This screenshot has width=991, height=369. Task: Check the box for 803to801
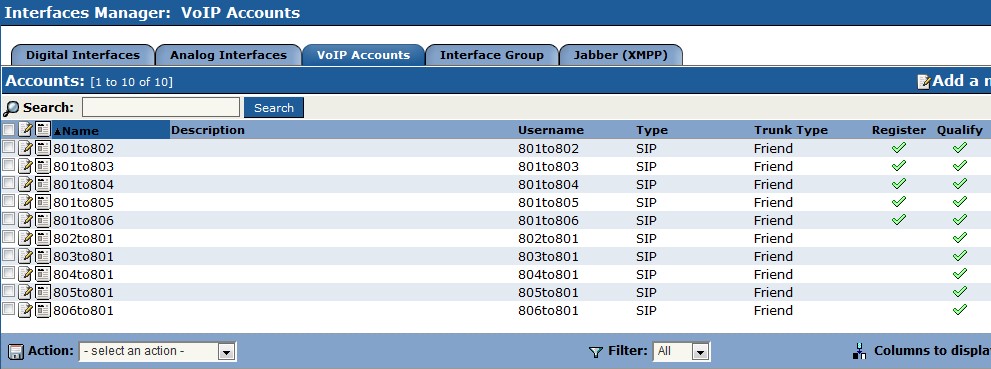(9, 255)
